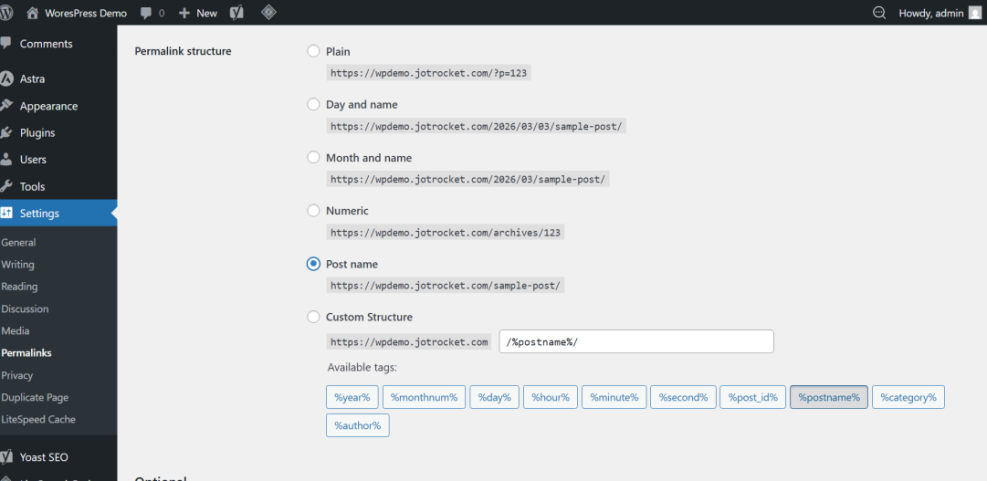The height and width of the screenshot is (481, 987).
Task: Click the Available tags label
Action: 363,367
